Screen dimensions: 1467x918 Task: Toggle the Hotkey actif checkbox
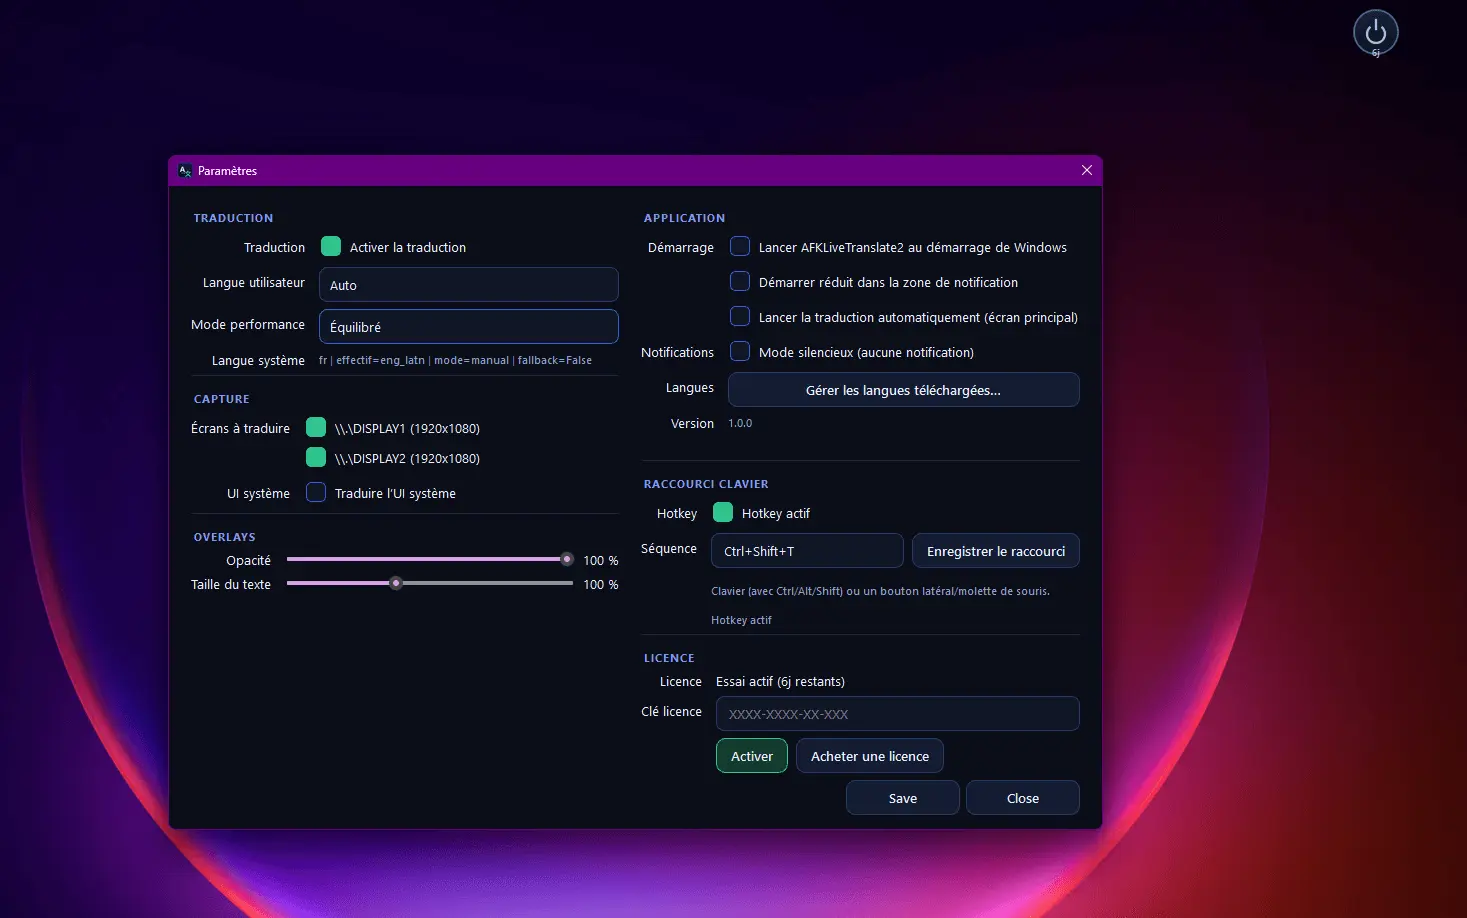[723, 512]
